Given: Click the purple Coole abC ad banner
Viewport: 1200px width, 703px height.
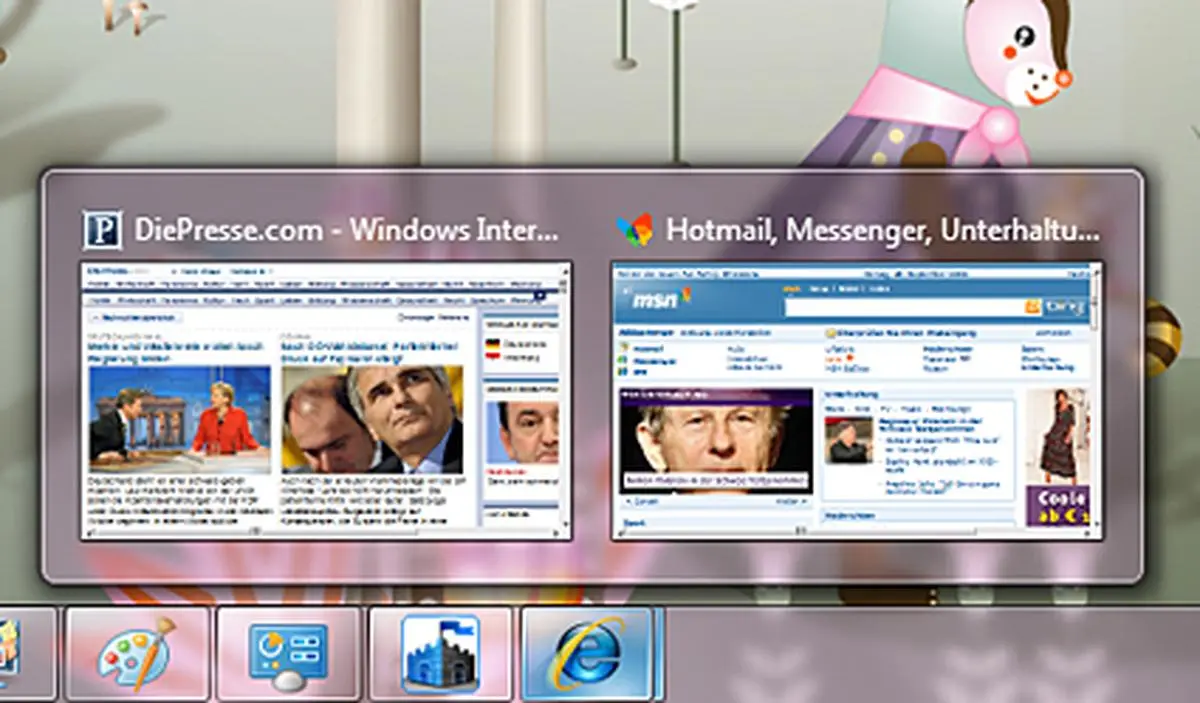Looking at the screenshot, I should point(1059,506).
